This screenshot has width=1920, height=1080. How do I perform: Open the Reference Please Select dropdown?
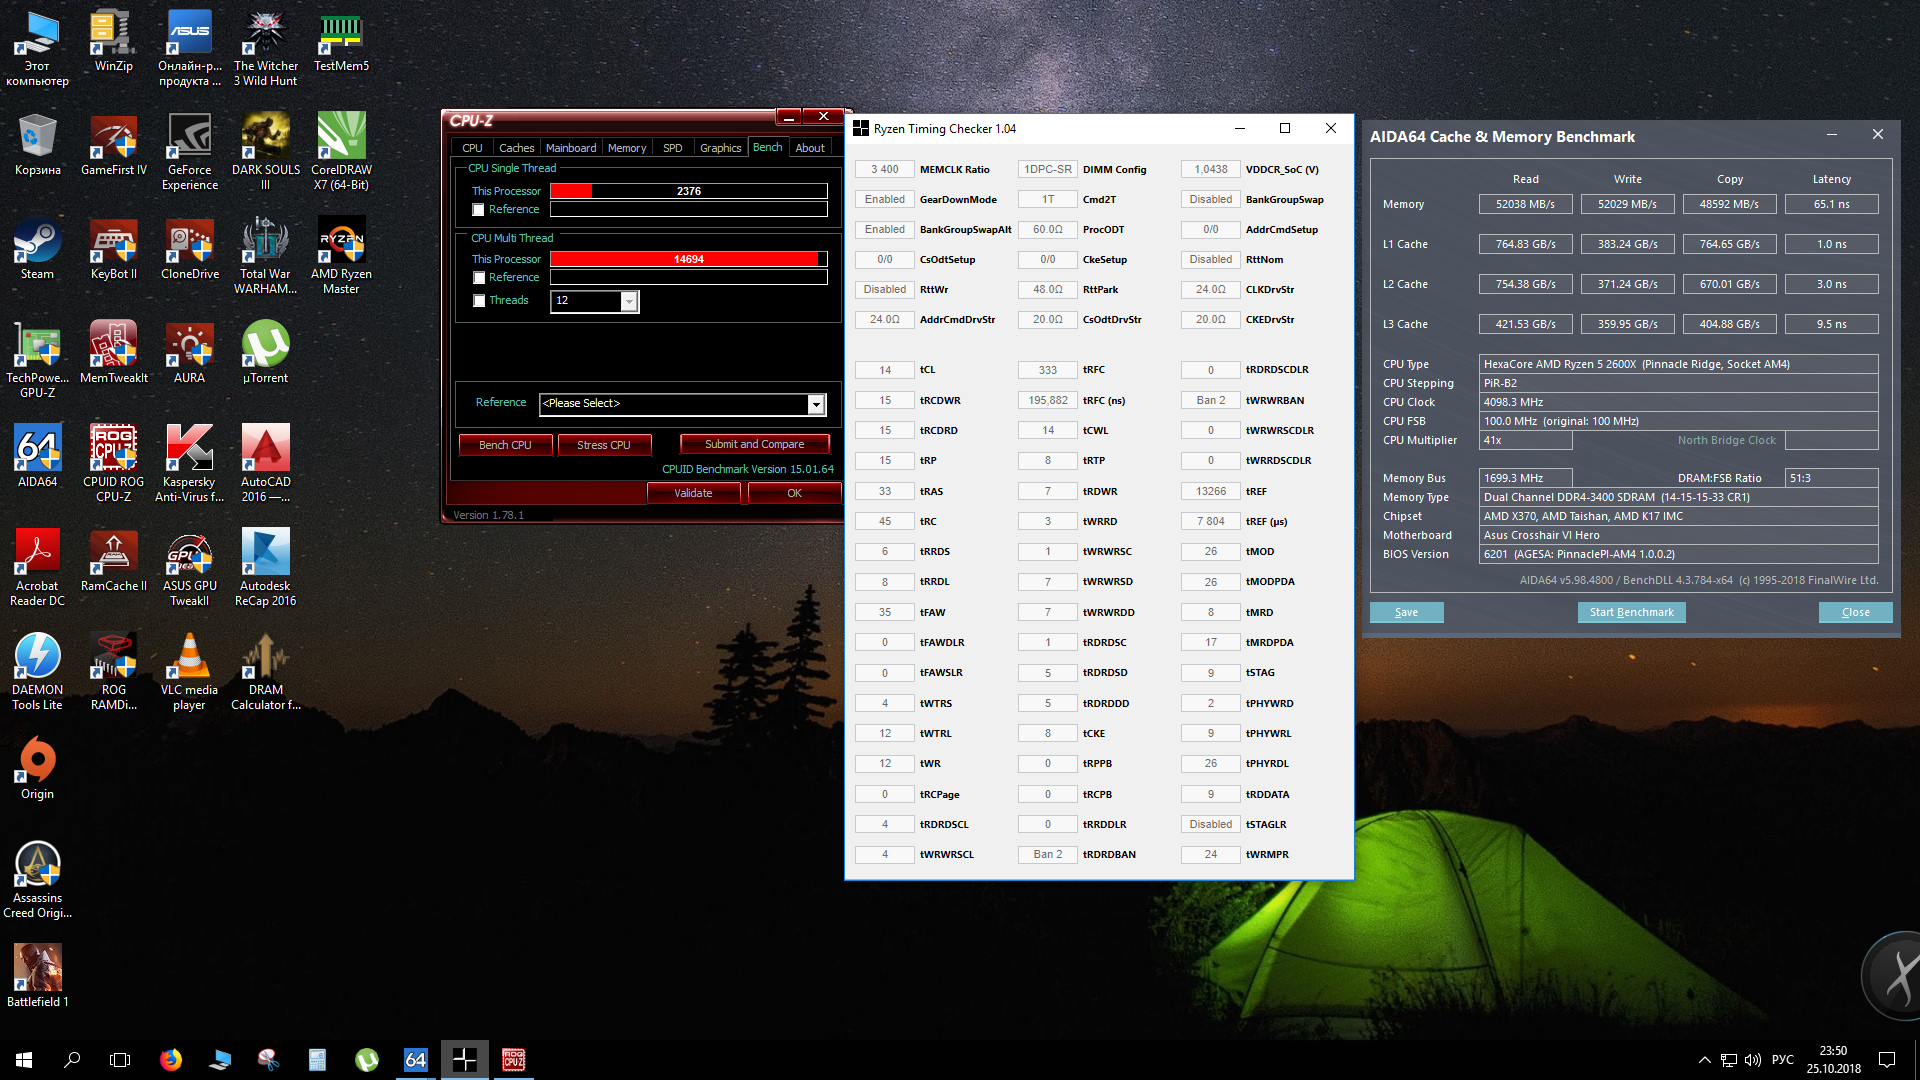[816, 404]
